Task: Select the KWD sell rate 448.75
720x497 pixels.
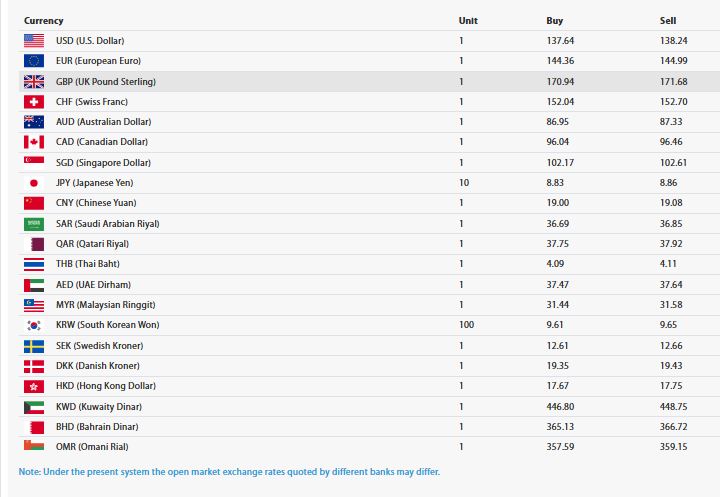Action: (674, 407)
